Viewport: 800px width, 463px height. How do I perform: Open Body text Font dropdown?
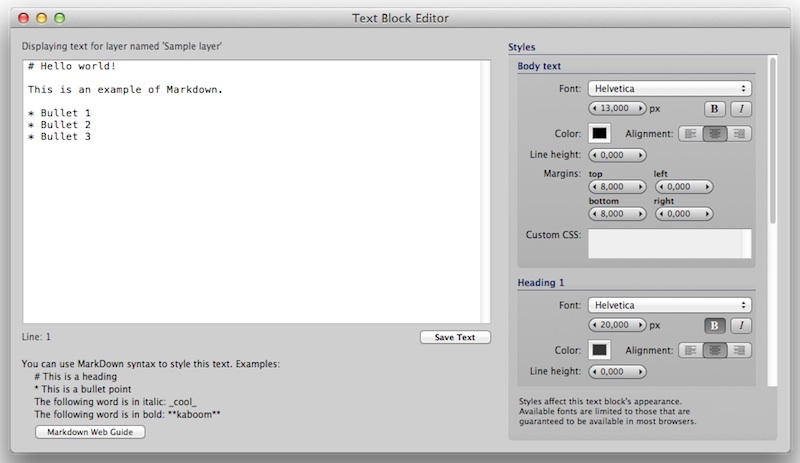669,88
